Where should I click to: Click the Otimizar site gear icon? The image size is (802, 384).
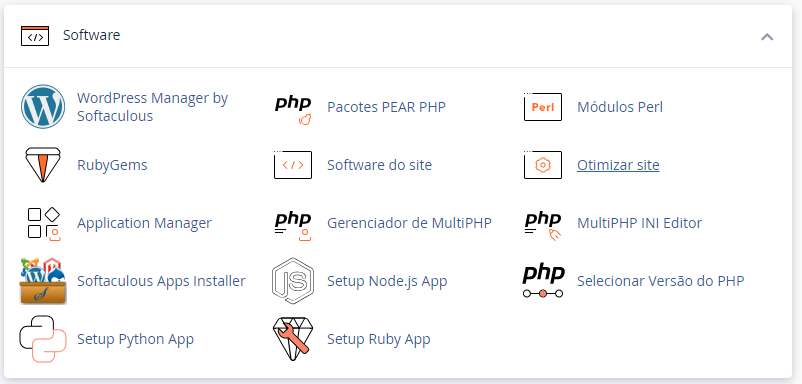click(543, 165)
